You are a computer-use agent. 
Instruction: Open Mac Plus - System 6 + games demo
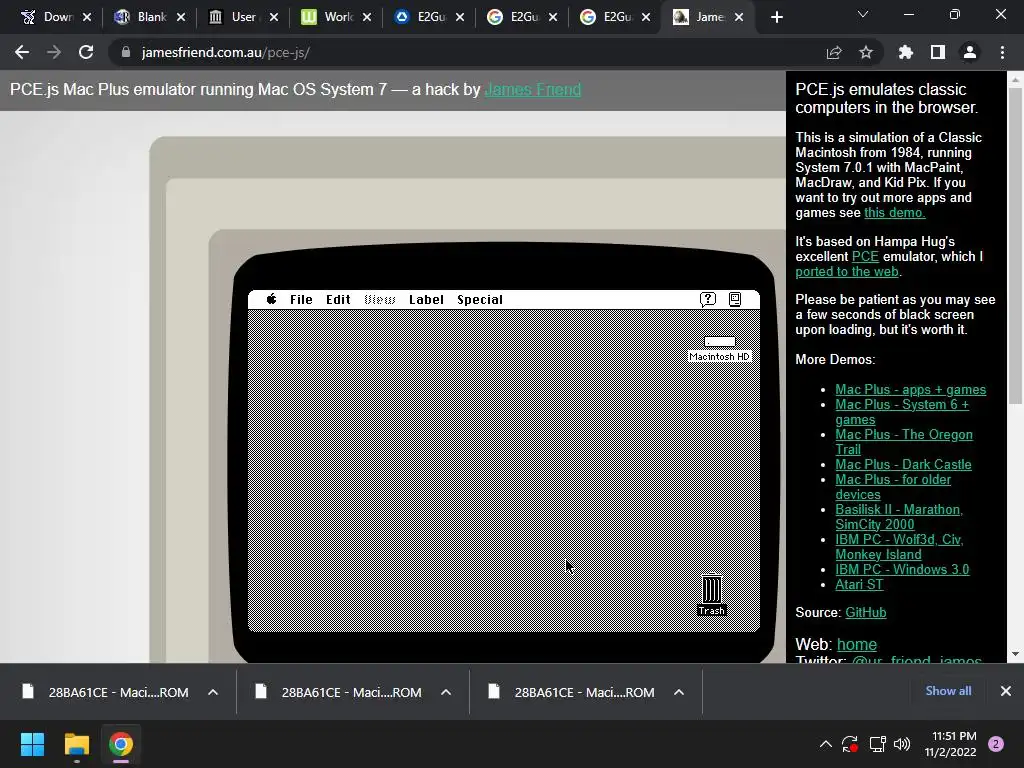(x=902, y=412)
